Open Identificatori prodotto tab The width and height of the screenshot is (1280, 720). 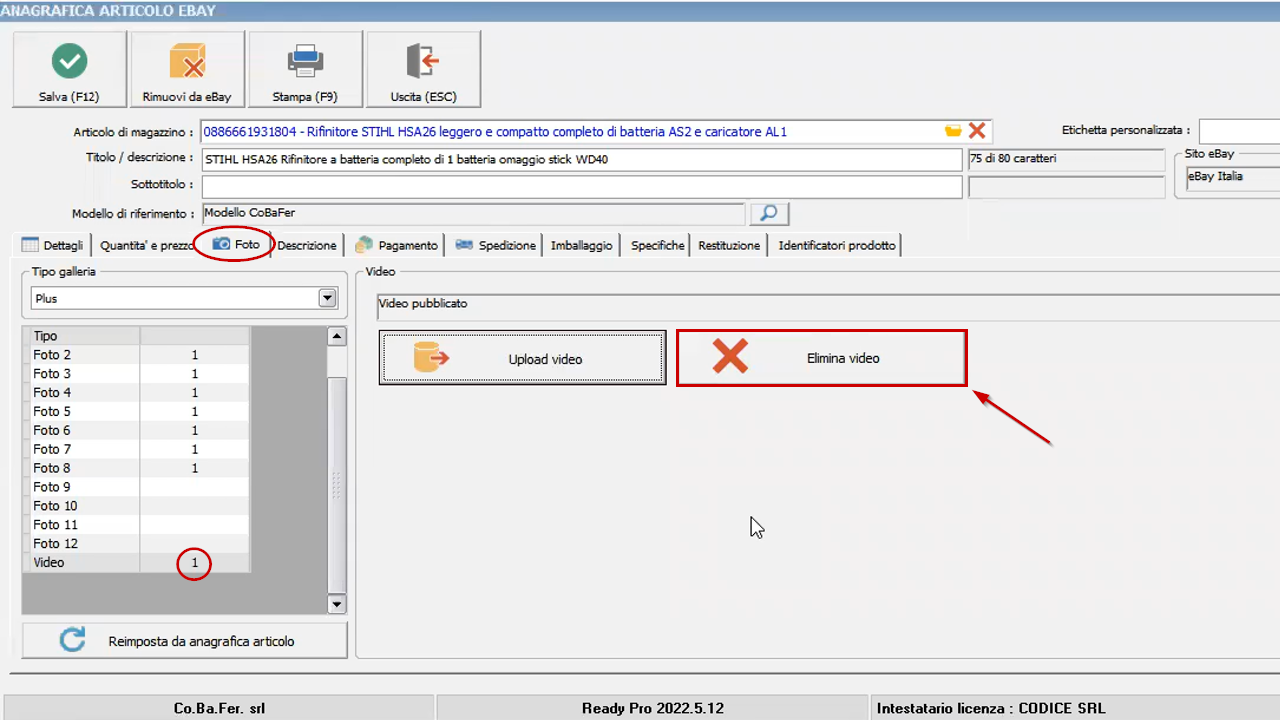(836, 245)
